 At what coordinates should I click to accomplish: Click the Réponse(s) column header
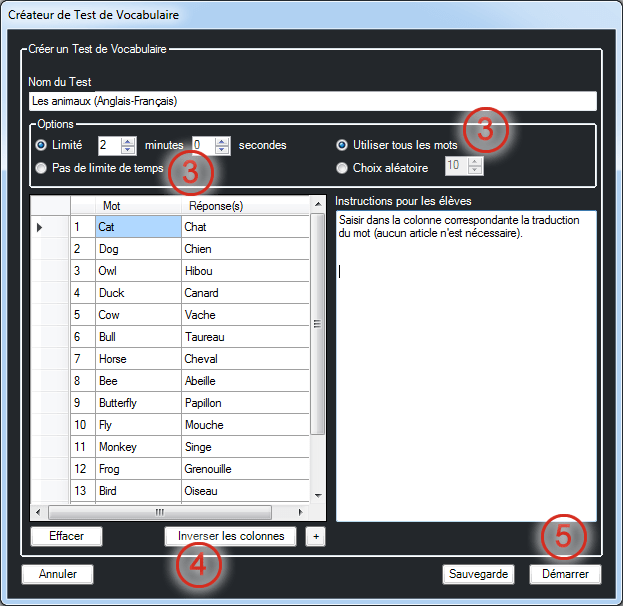click(245, 206)
